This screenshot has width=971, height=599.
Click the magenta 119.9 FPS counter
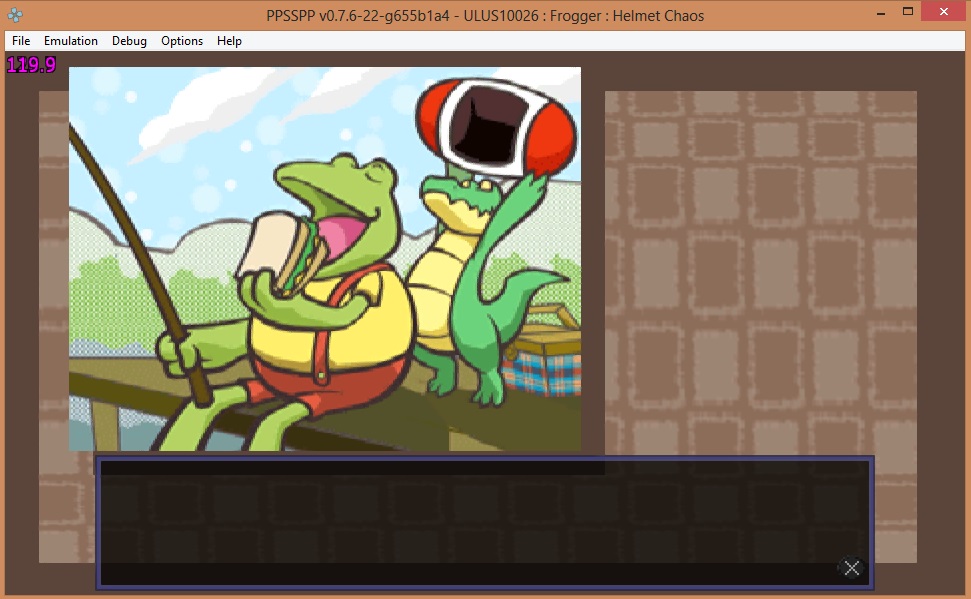[x=31, y=65]
